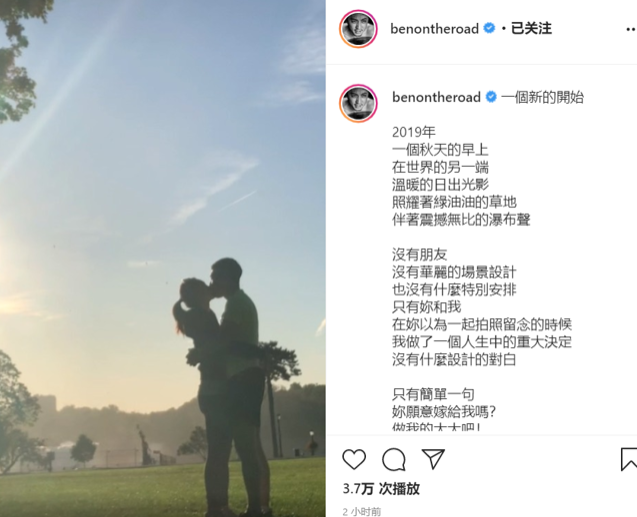
Task: Open benontheroad profile from header username
Action: click(x=434, y=28)
